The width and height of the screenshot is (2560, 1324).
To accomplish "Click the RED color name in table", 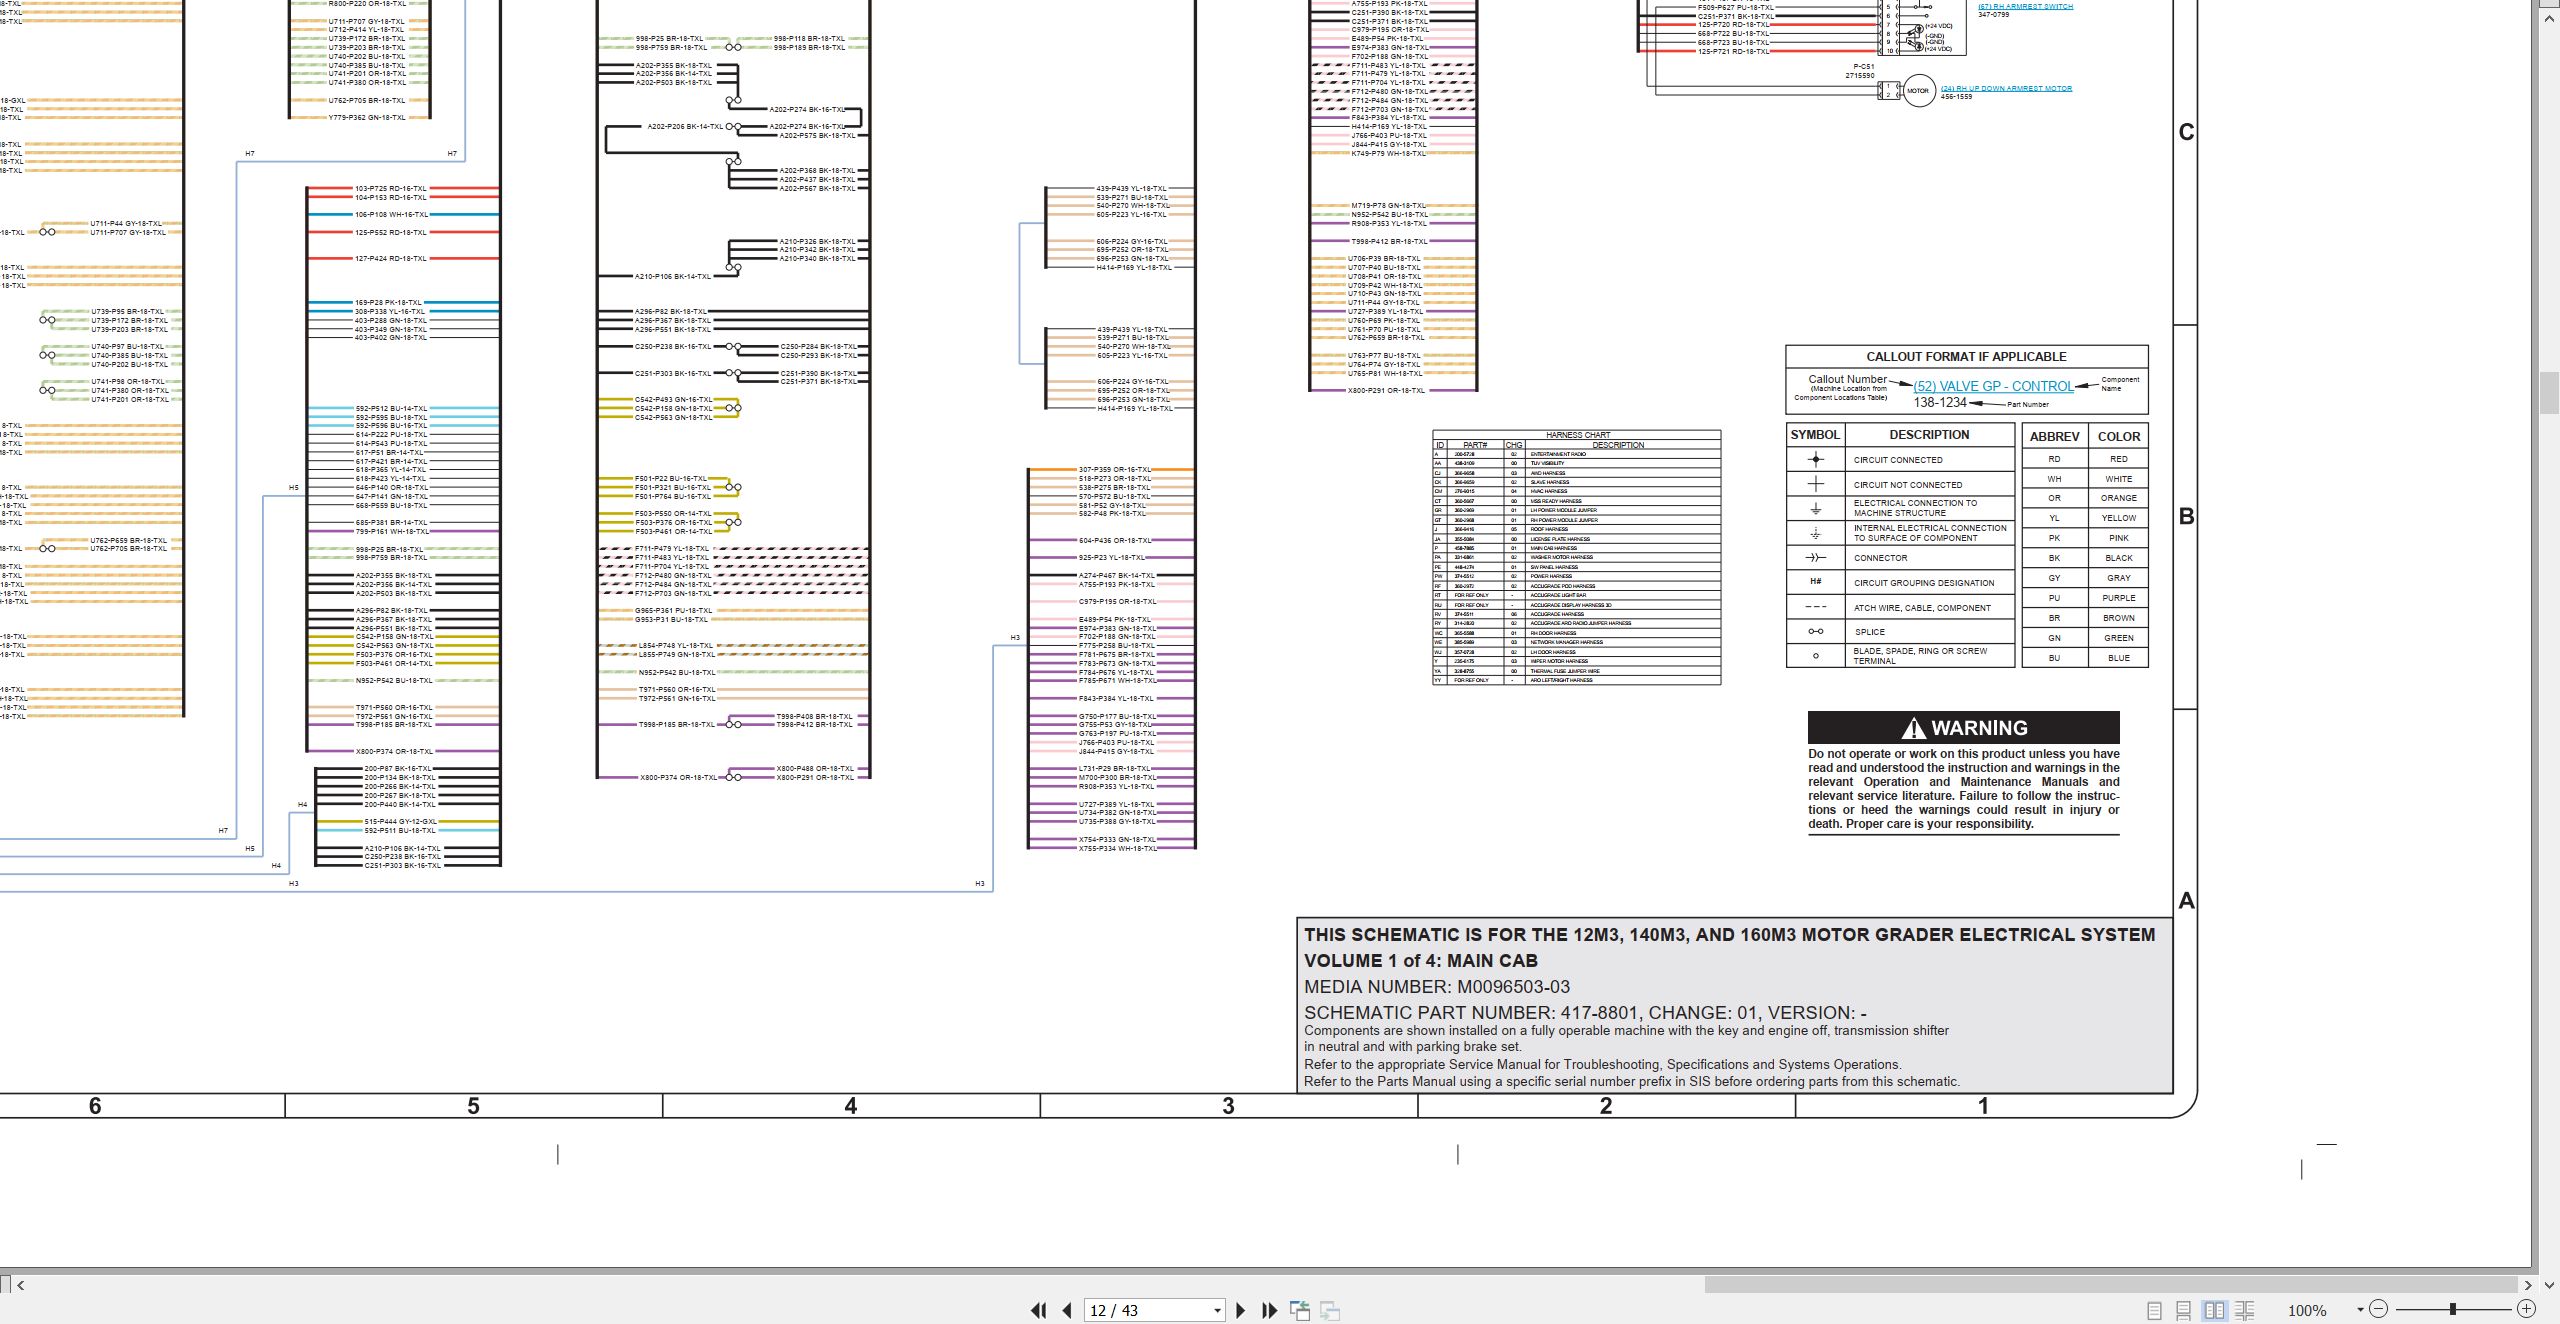I will click(x=2118, y=459).
